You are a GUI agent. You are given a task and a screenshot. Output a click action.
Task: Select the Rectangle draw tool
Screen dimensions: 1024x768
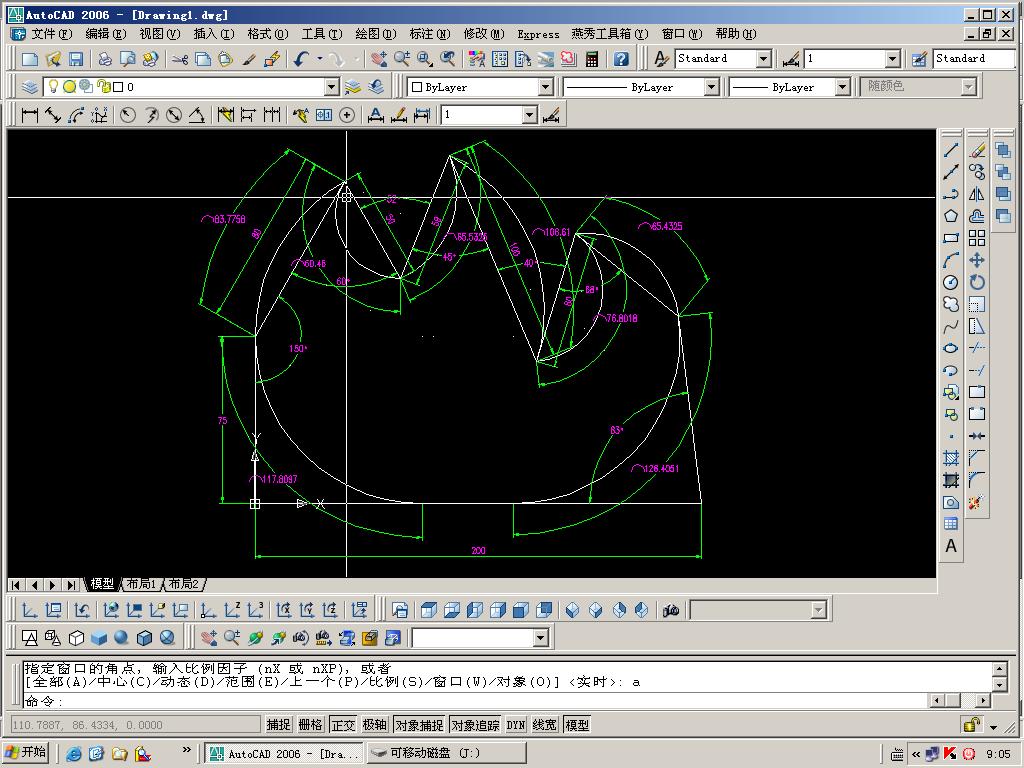tap(951, 238)
